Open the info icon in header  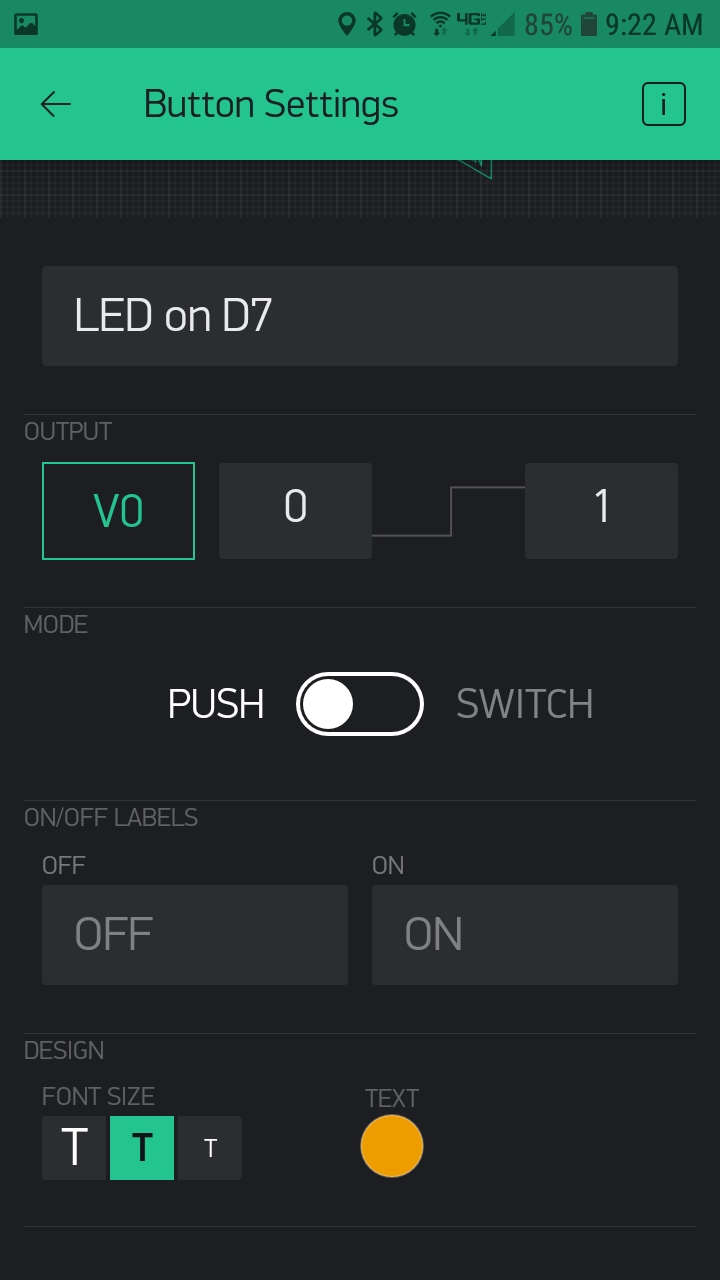pyautogui.click(x=664, y=104)
